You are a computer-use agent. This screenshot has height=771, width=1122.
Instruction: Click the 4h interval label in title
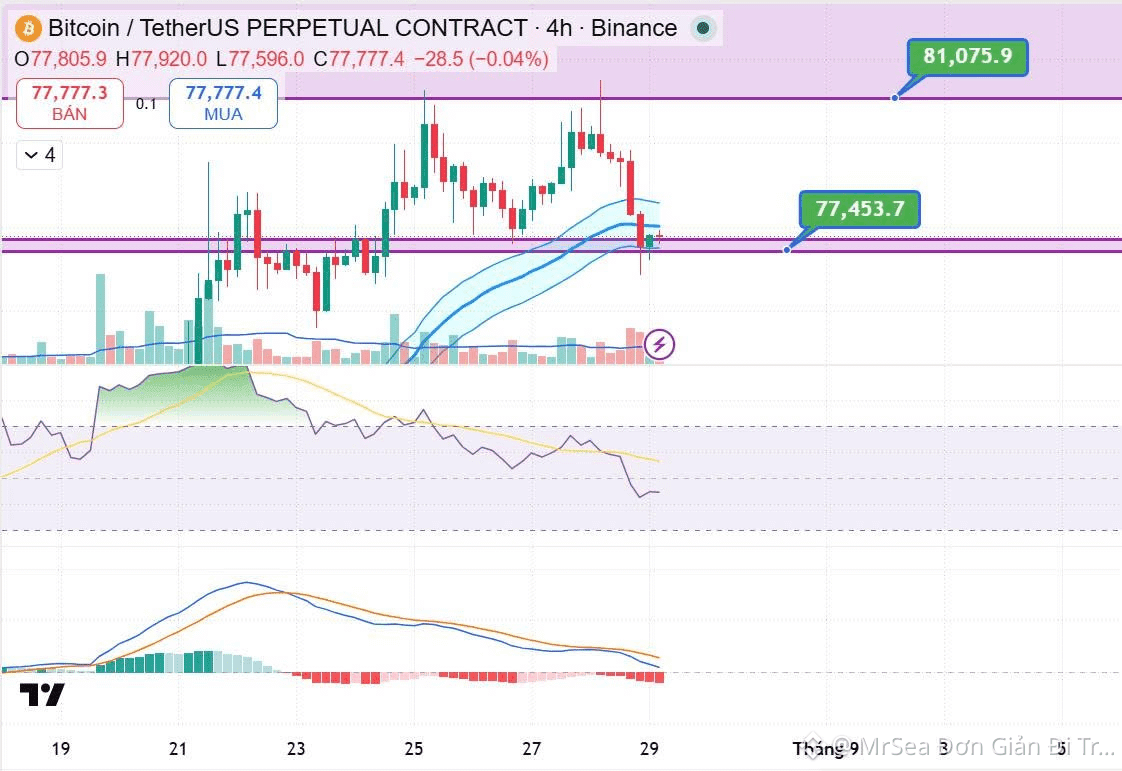point(559,28)
